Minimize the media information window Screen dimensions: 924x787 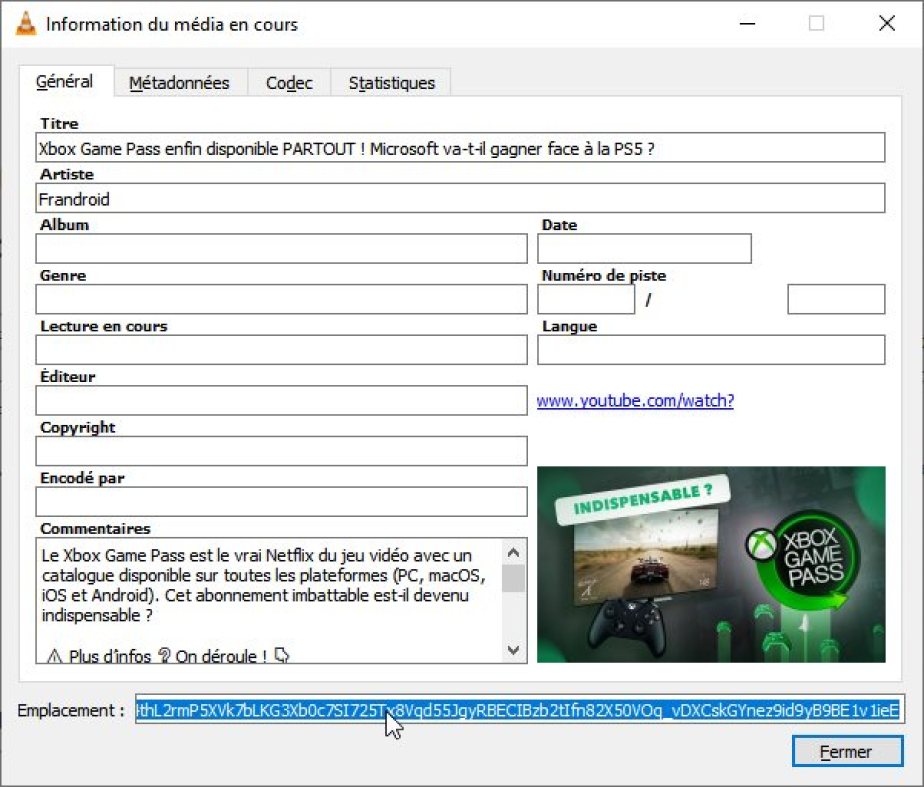click(x=747, y=24)
